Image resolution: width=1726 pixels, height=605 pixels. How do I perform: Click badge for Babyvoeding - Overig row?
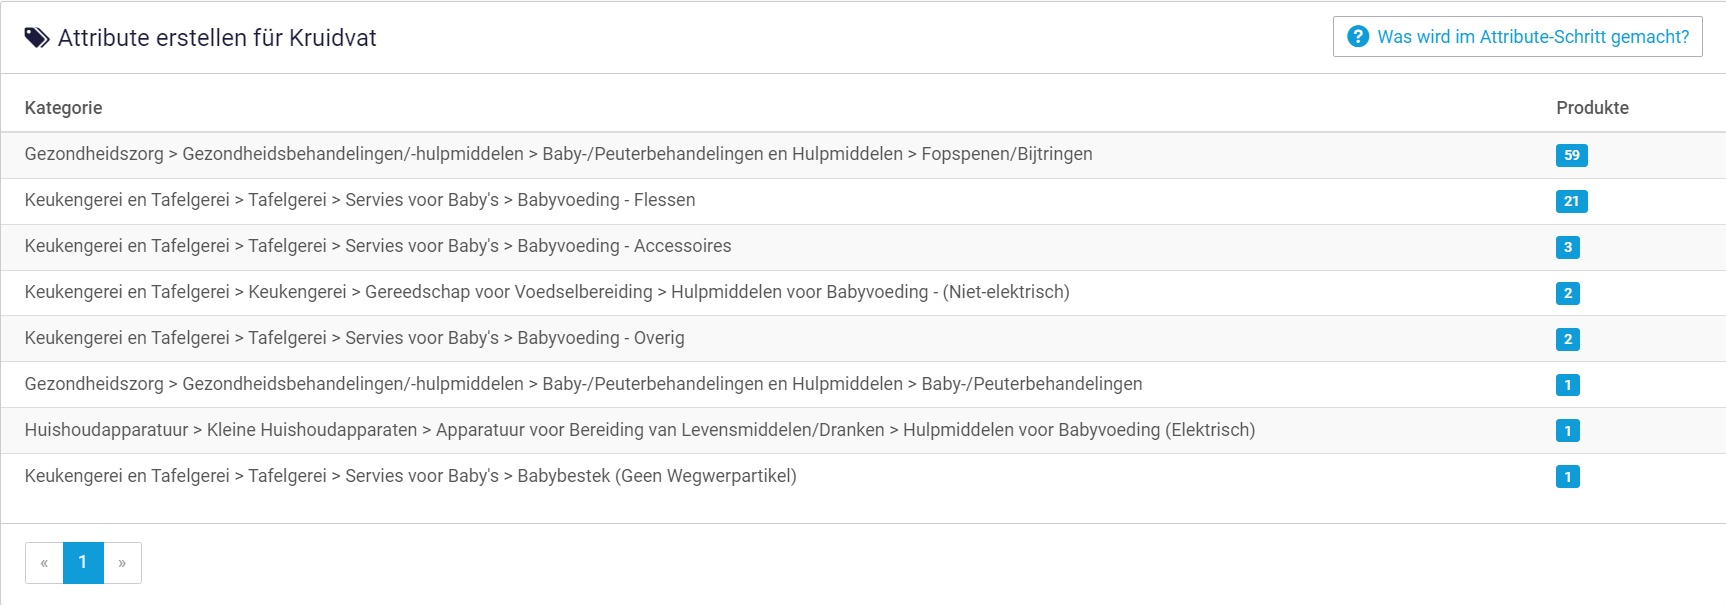click(1567, 339)
